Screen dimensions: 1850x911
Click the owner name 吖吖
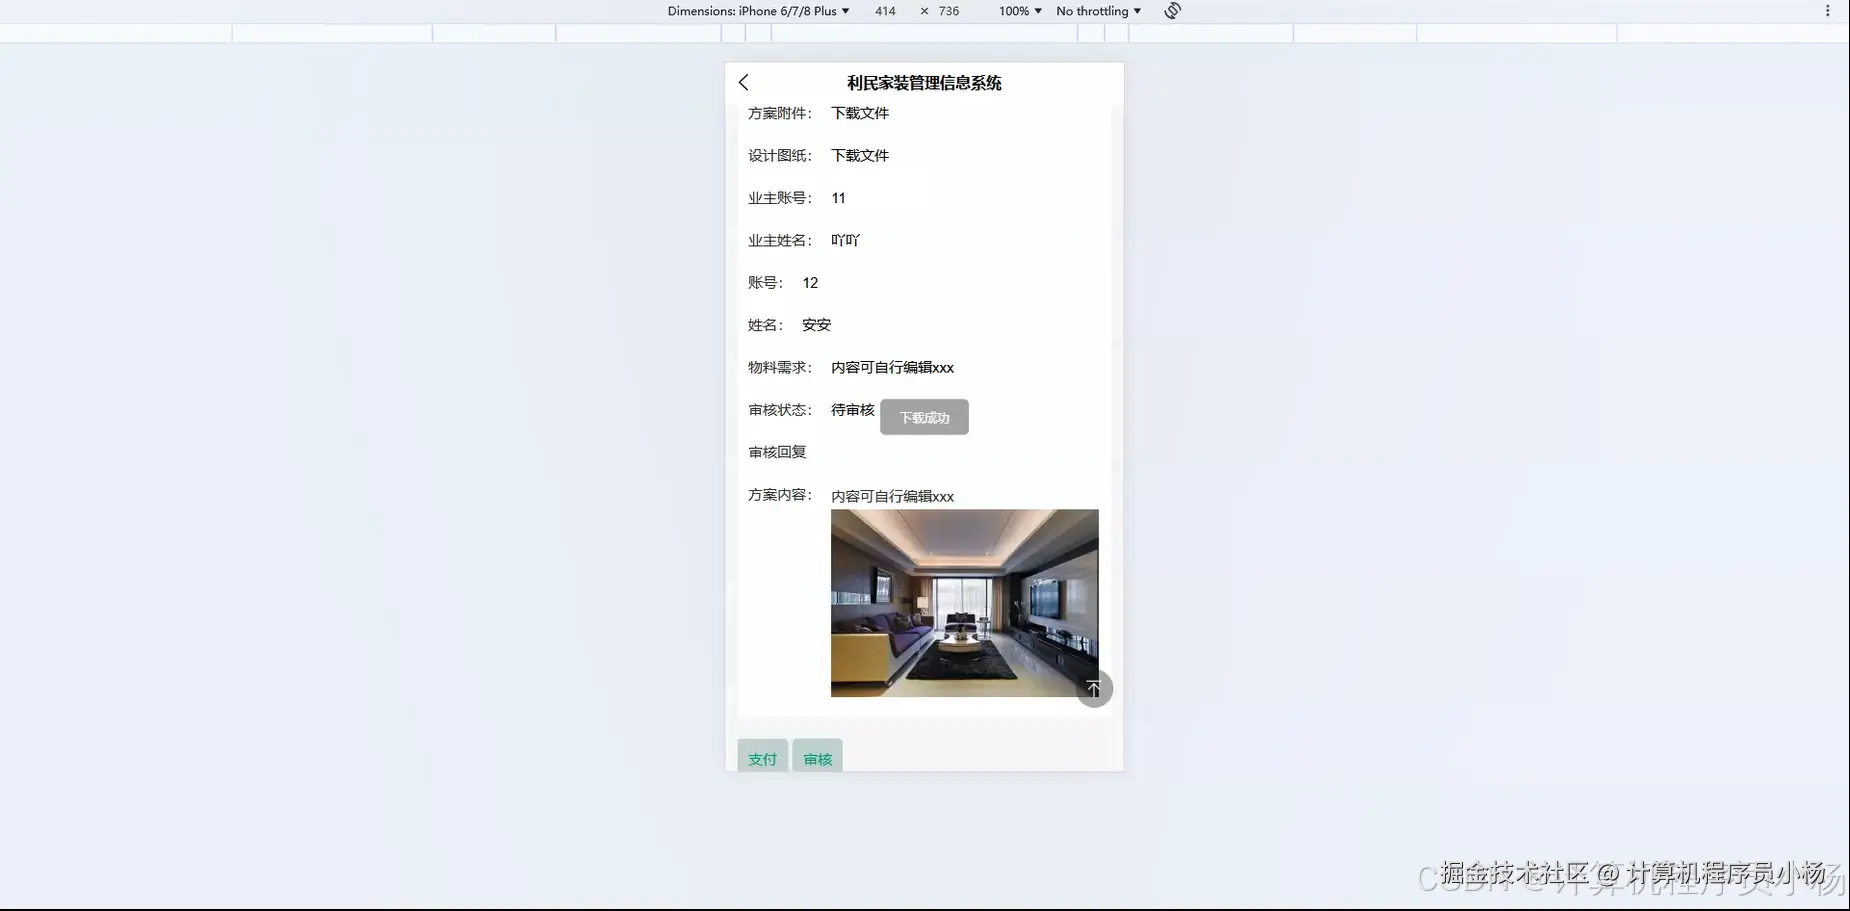[x=843, y=240]
